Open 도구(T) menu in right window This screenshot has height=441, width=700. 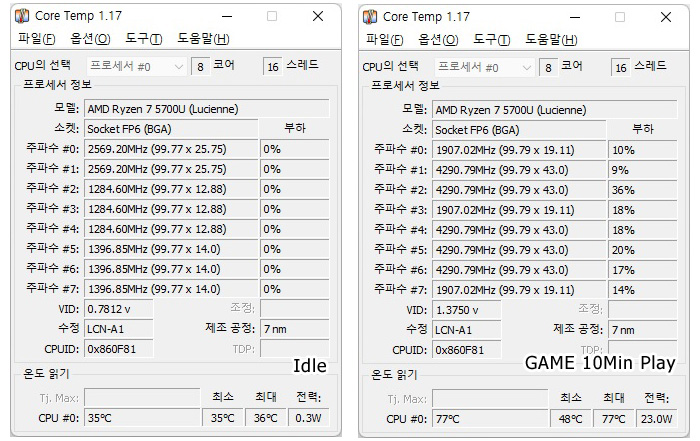490,40
